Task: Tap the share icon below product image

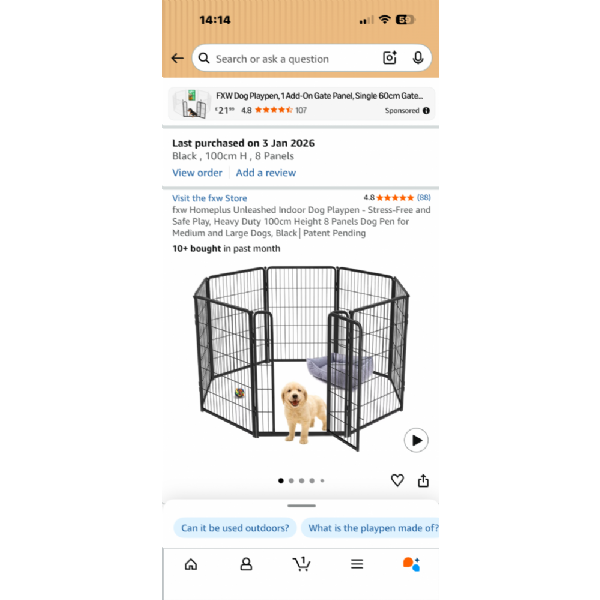Action: pyautogui.click(x=423, y=481)
